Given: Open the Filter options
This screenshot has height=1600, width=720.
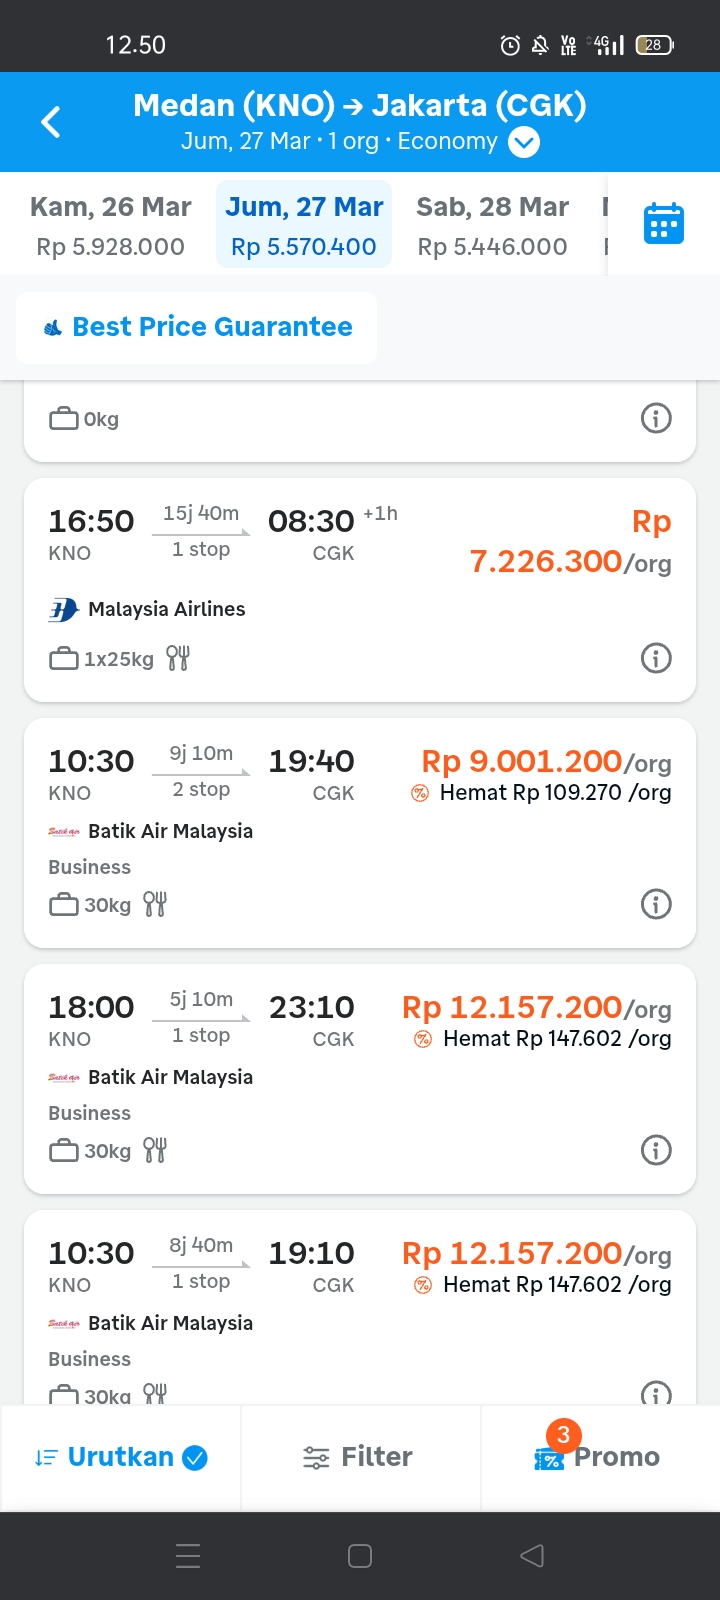Looking at the screenshot, I should [x=358, y=1457].
